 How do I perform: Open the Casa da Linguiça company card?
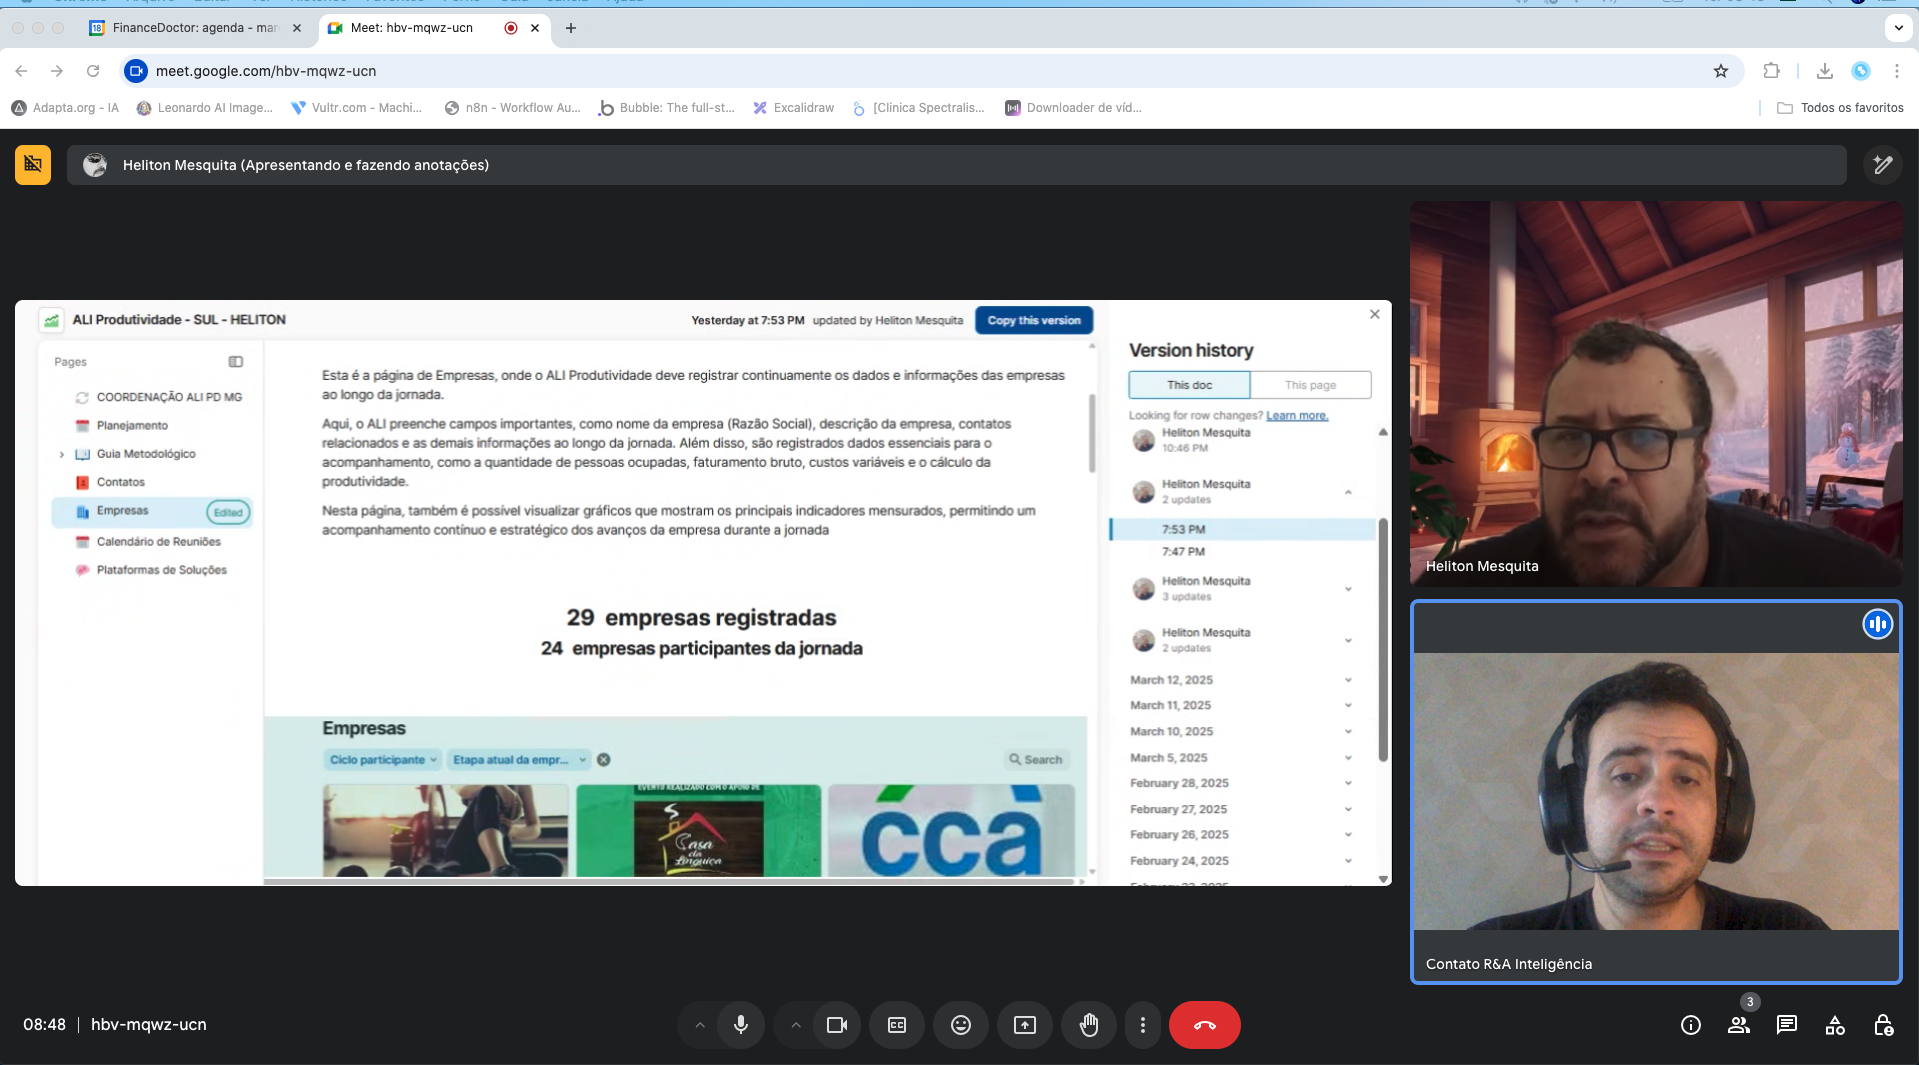click(x=698, y=830)
